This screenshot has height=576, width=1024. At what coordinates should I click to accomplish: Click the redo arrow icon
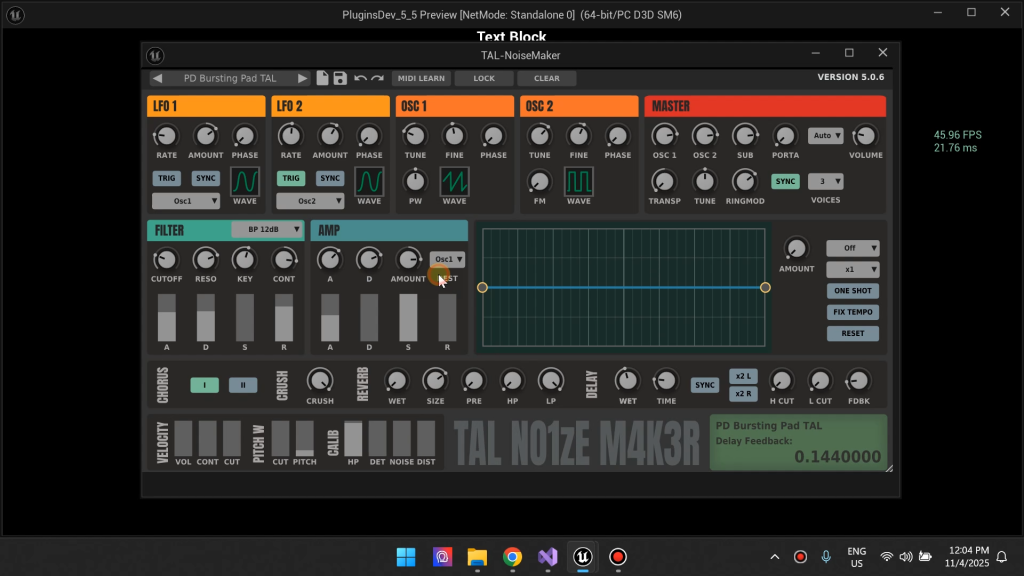tap(377, 78)
